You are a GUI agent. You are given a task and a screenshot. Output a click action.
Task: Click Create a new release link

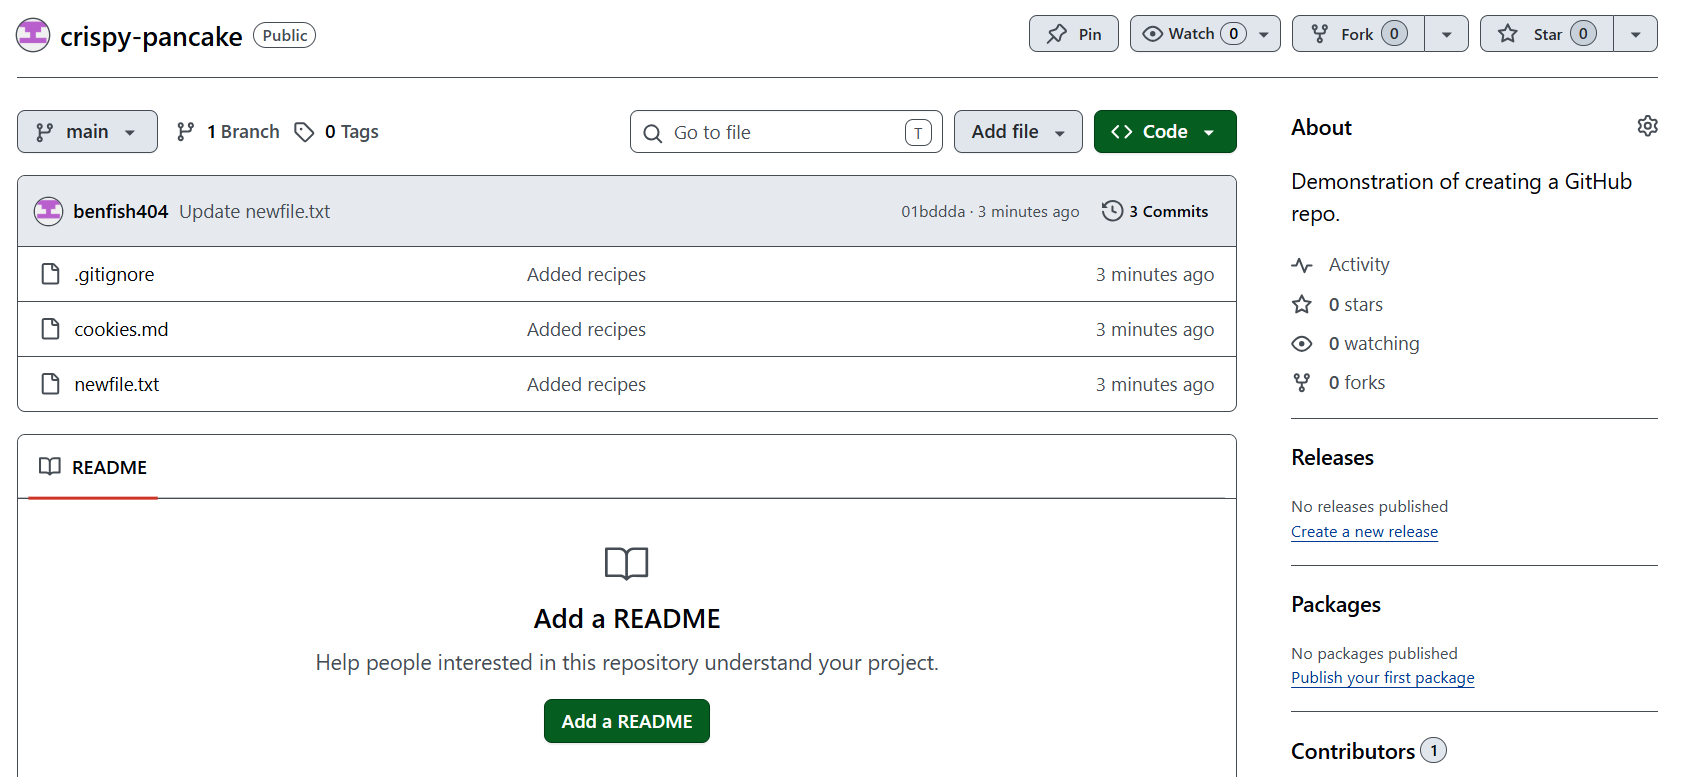click(1364, 532)
